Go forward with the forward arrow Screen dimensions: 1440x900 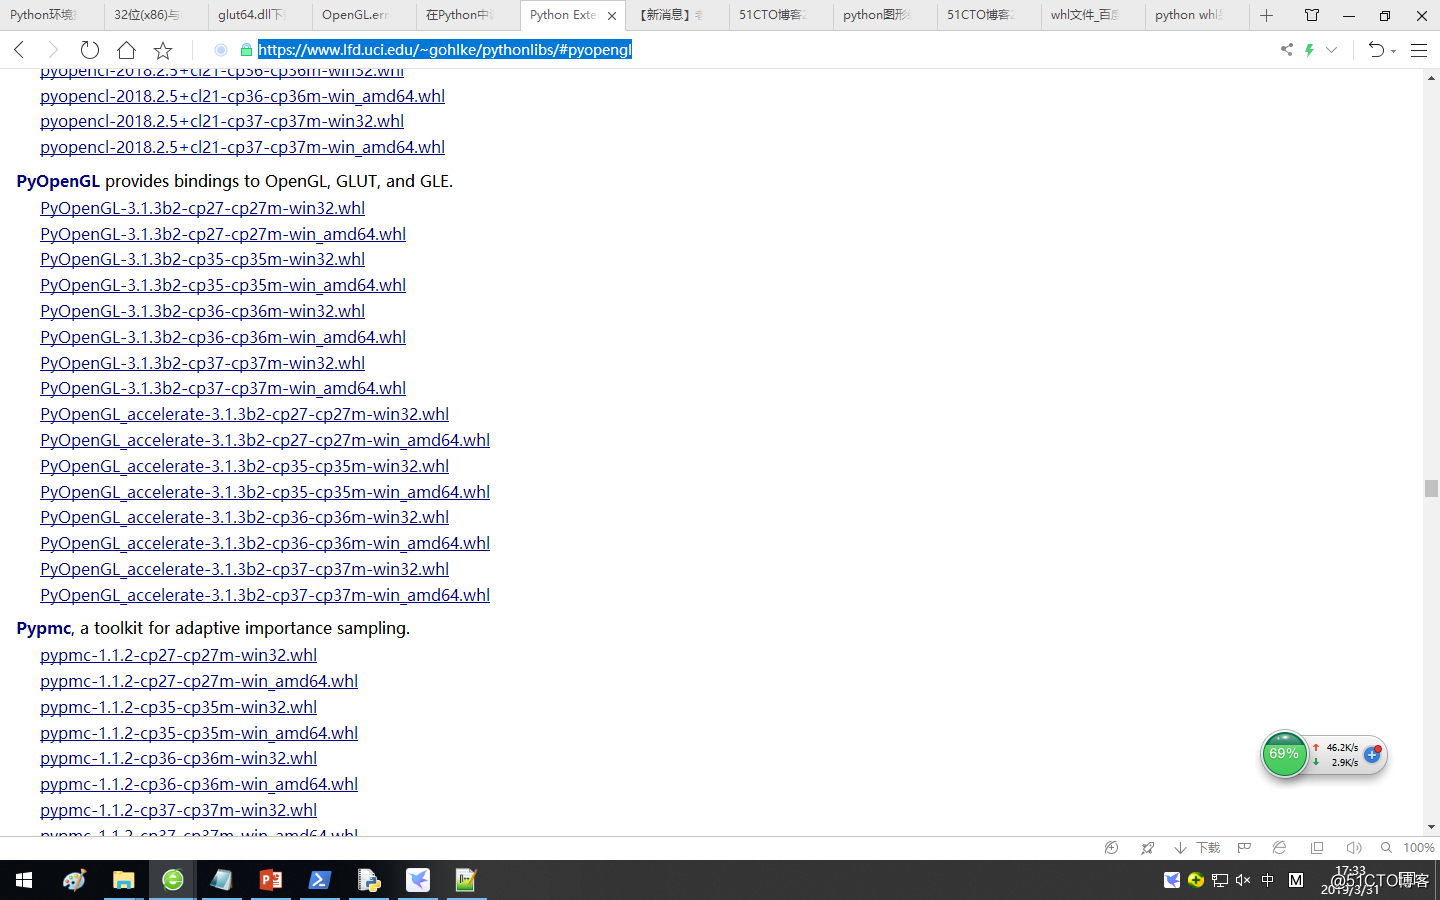point(53,50)
